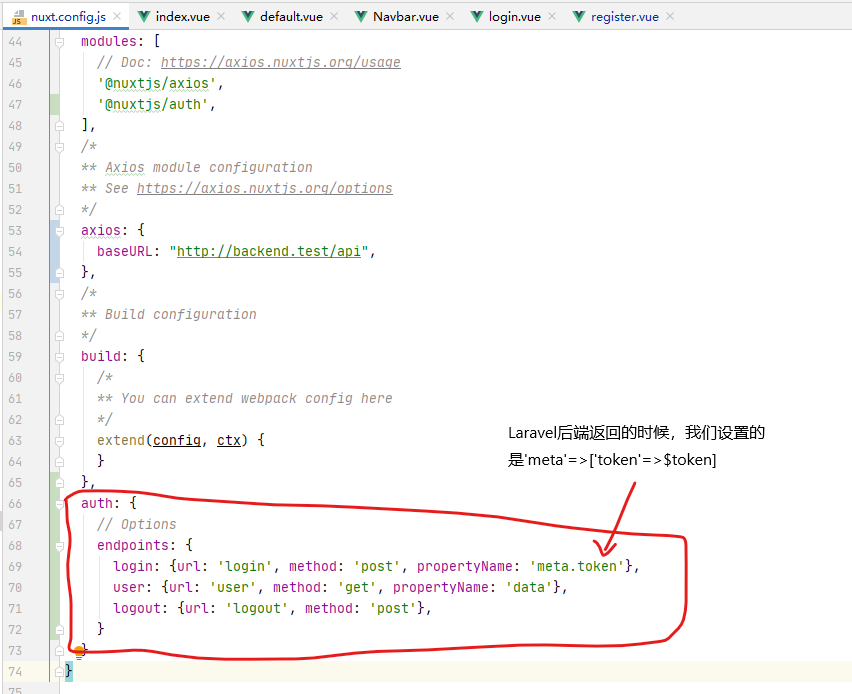Collapse the endpoints object fold on line 68
The height and width of the screenshot is (694, 852).
pyautogui.click(x=59, y=546)
